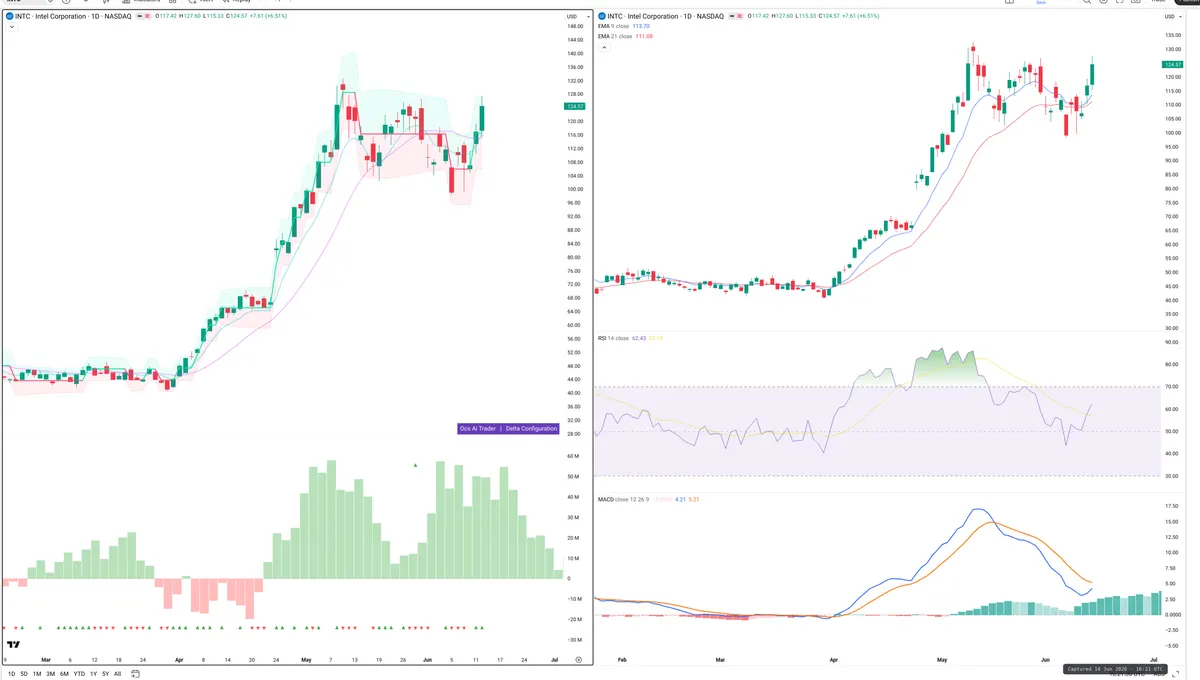Click Apr label on left chart time axis
This screenshot has width=1200, height=680.
click(x=179, y=660)
